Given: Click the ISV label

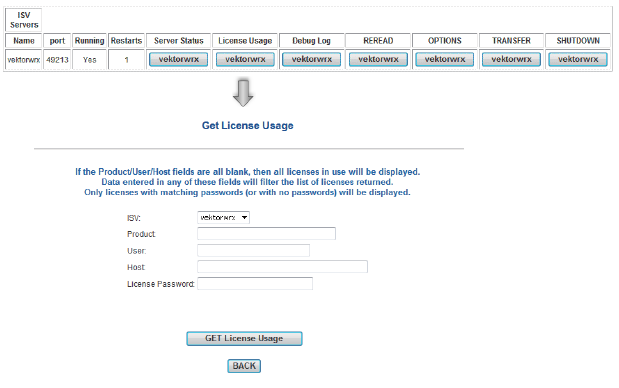Looking at the screenshot, I should point(134,218).
